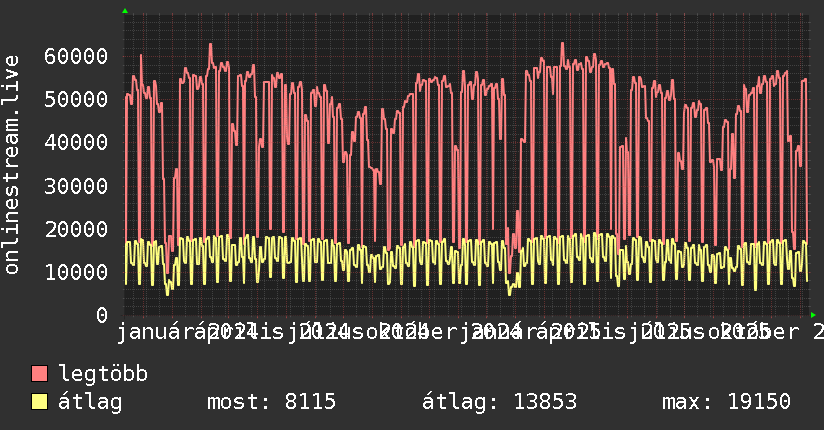Click the 'most: 8115' statistic

[271, 402]
